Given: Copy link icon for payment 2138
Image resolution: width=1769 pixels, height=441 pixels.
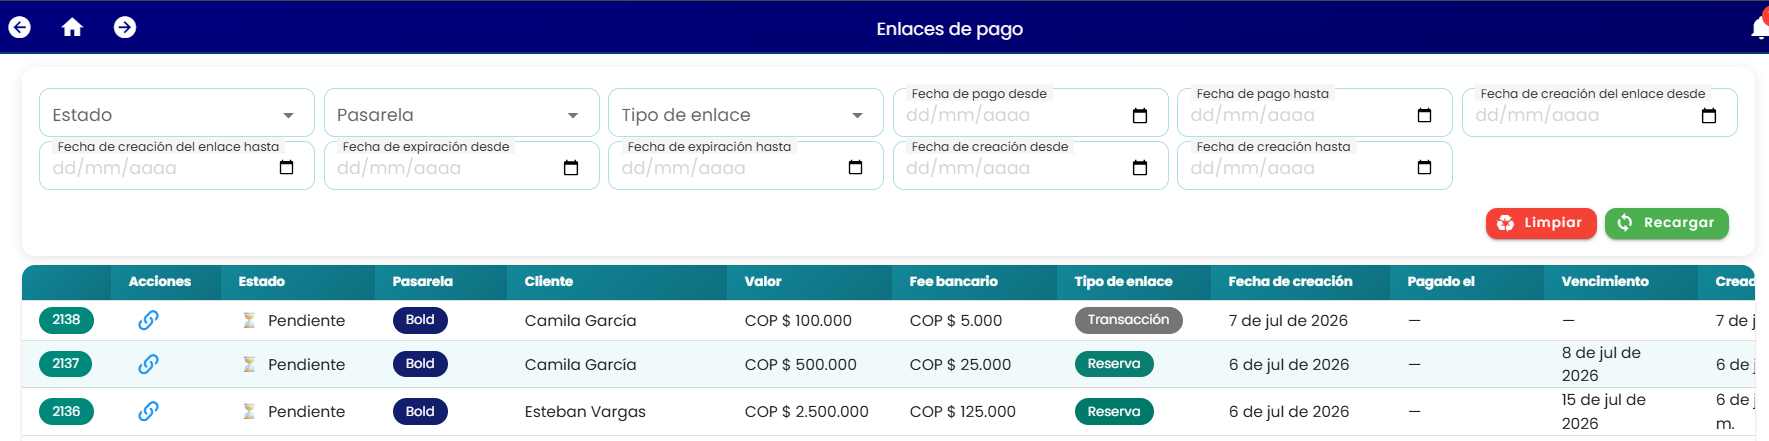Looking at the screenshot, I should tap(148, 320).
